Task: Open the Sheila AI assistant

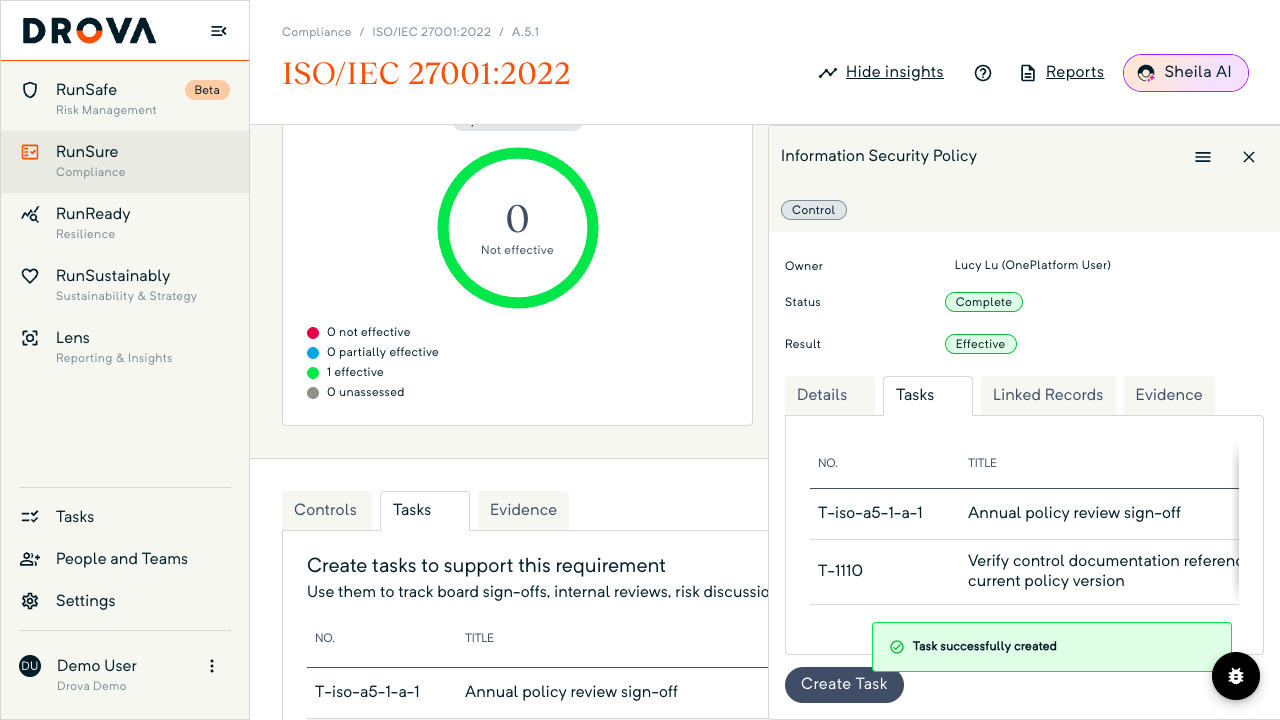Action: pyautogui.click(x=1186, y=73)
